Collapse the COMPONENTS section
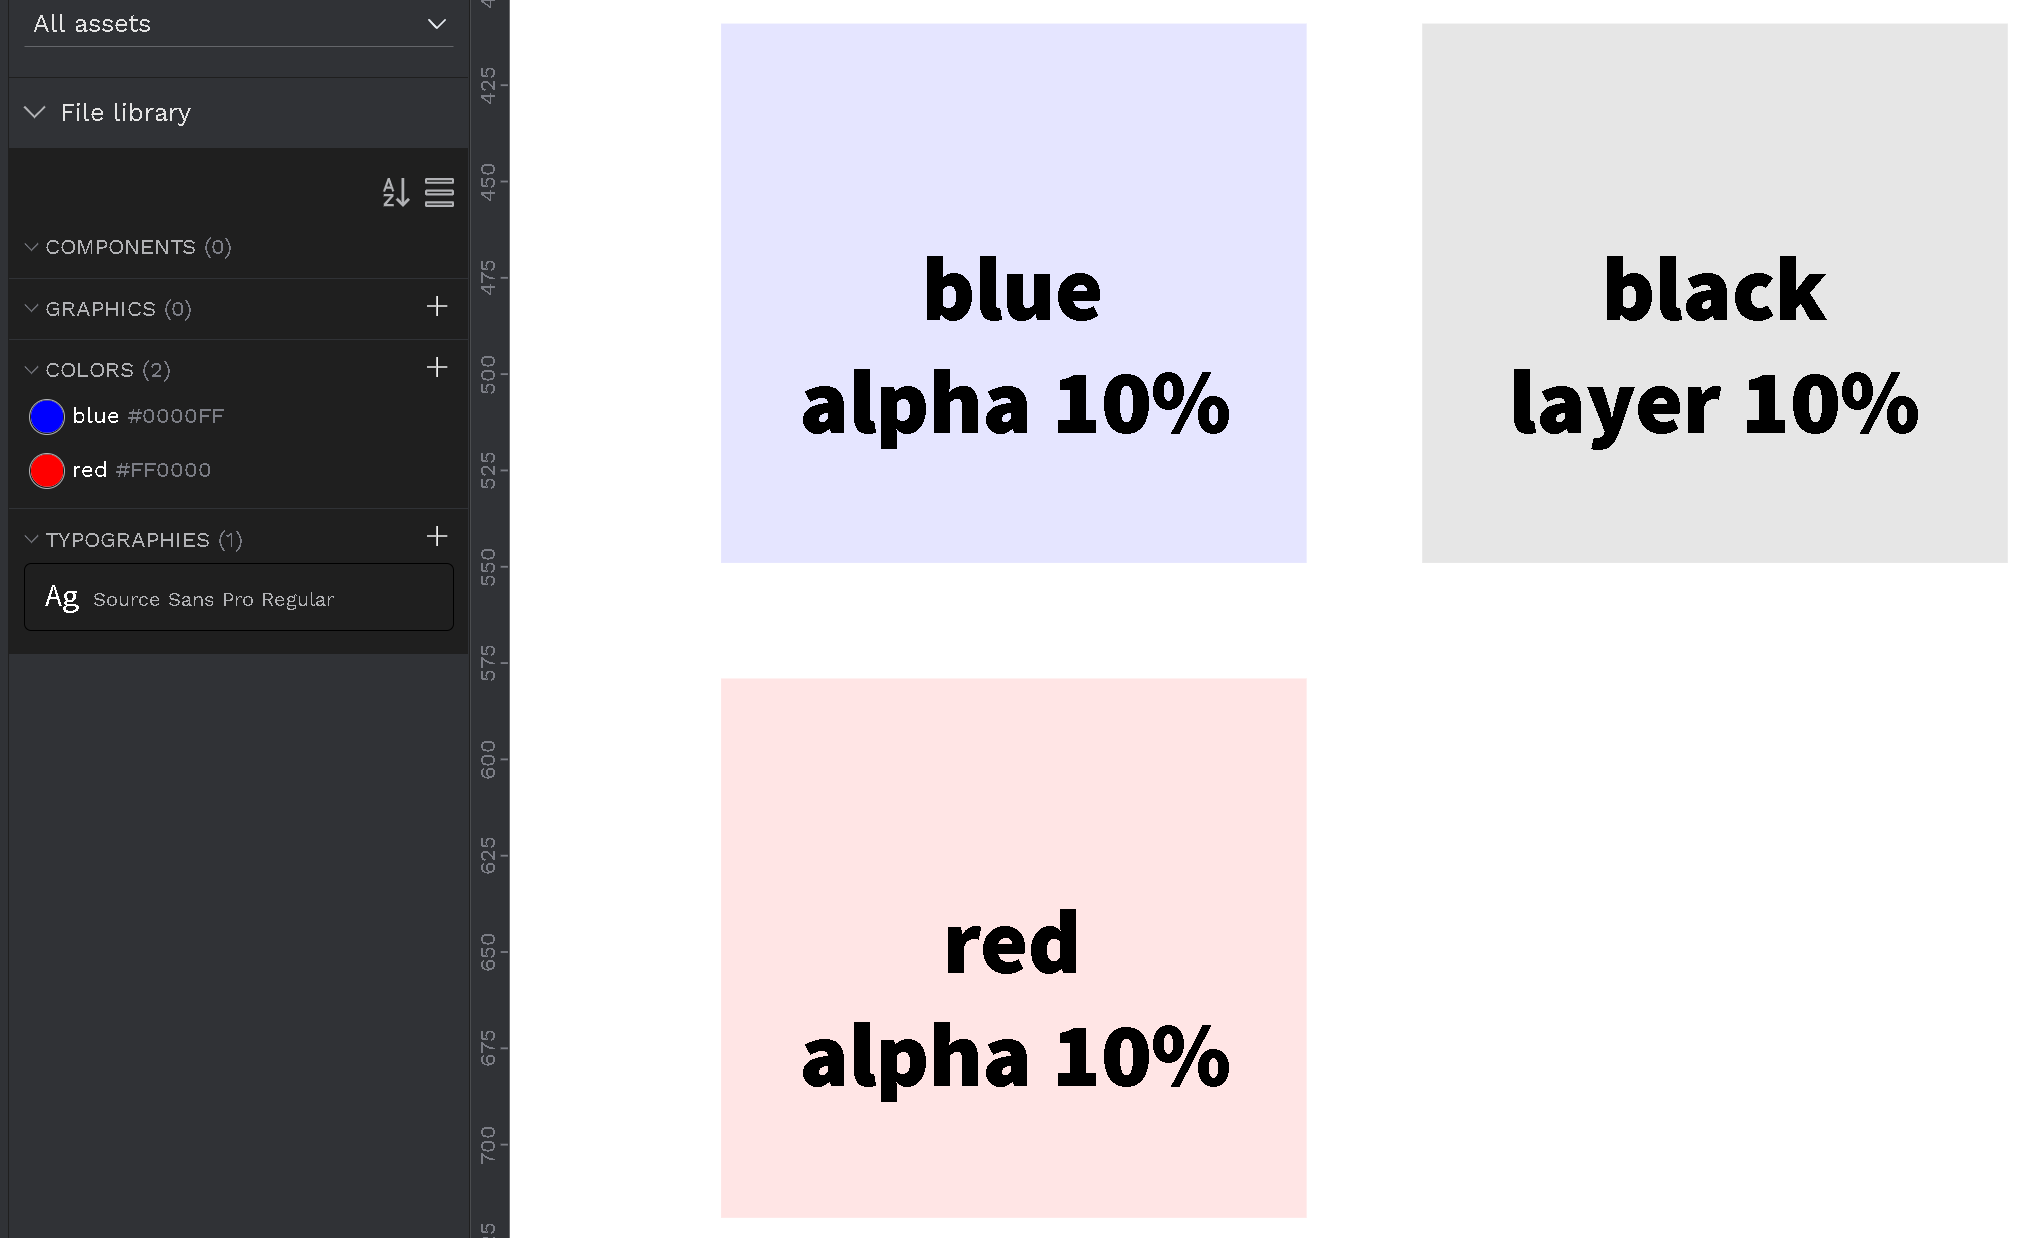The height and width of the screenshot is (1238, 2026). click(x=30, y=247)
